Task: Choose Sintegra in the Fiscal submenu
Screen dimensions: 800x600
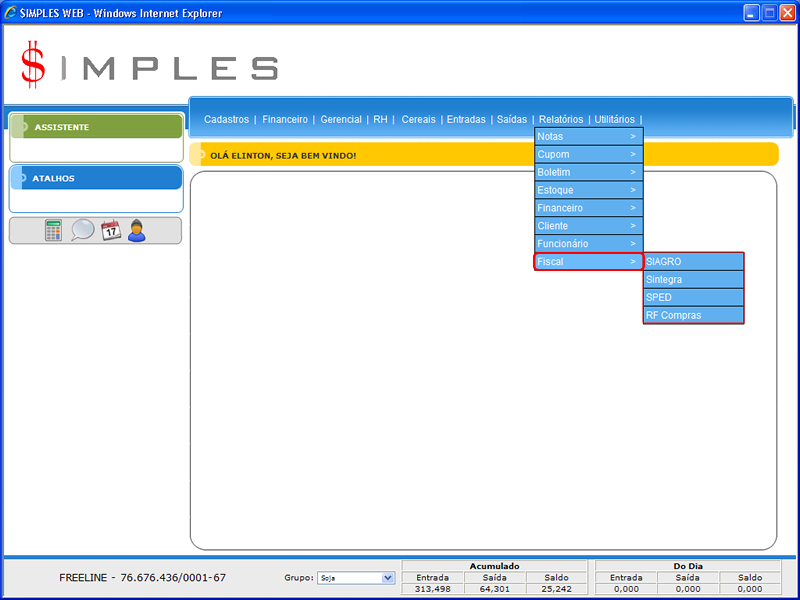Action: click(x=693, y=280)
